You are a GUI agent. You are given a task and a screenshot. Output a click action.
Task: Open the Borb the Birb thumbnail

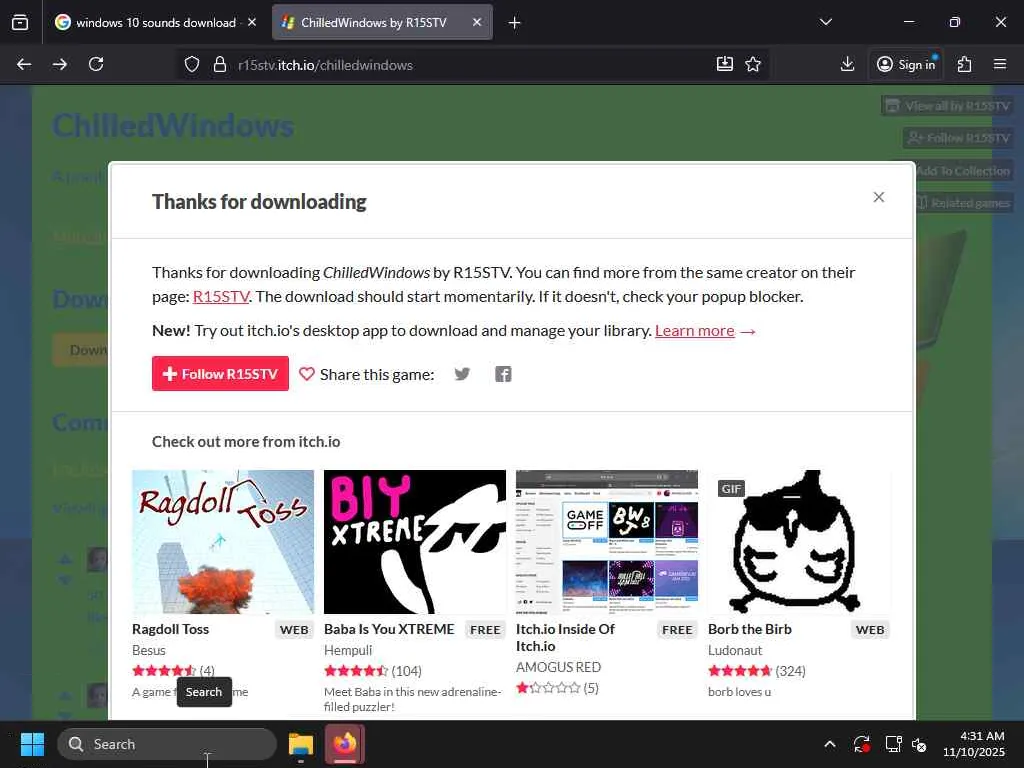click(799, 541)
